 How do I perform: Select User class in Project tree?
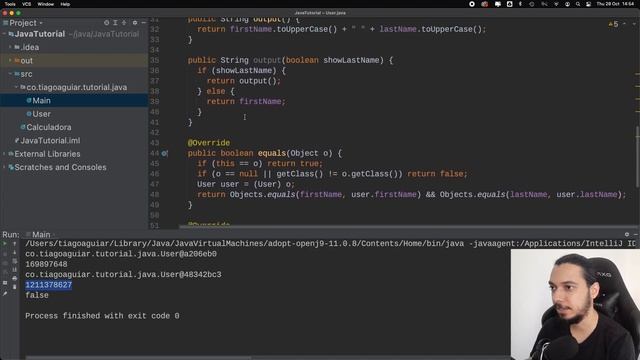pyautogui.click(x=42, y=114)
